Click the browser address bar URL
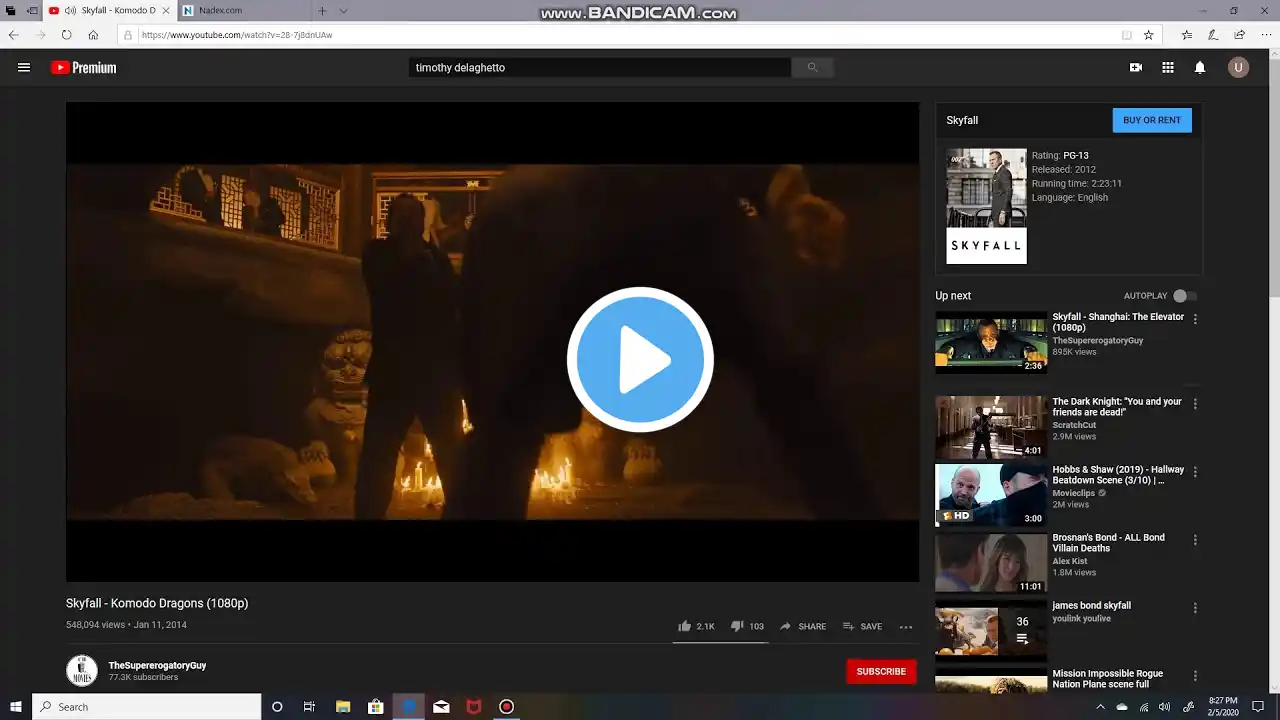The height and width of the screenshot is (720, 1280). coord(237,35)
